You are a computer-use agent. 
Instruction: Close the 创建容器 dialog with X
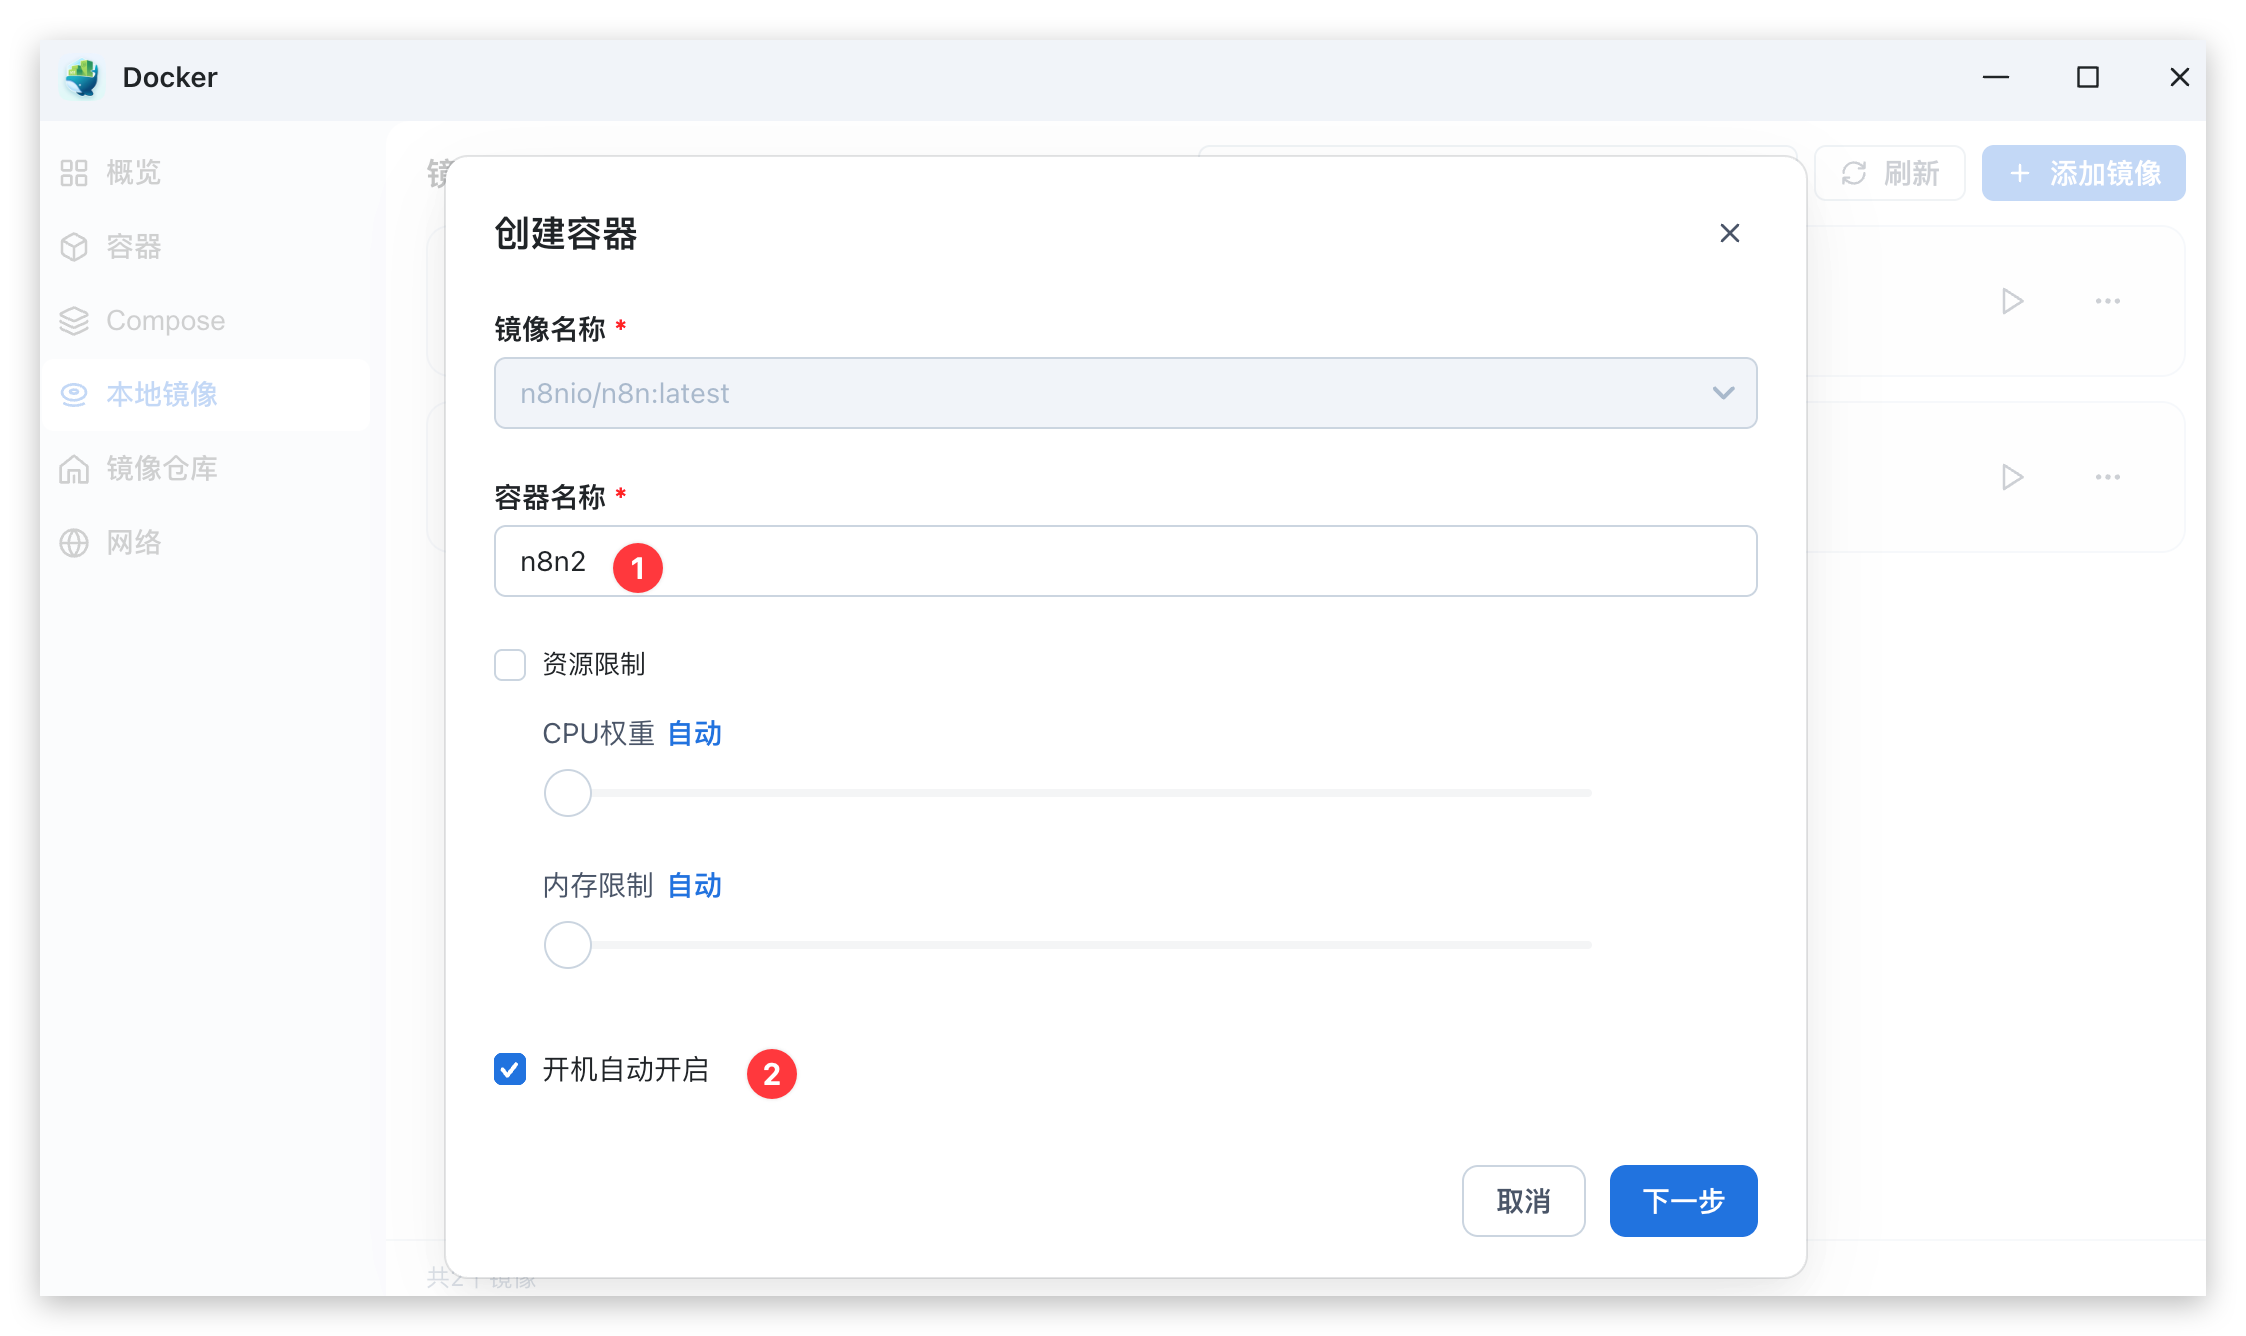(x=1729, y=233)
